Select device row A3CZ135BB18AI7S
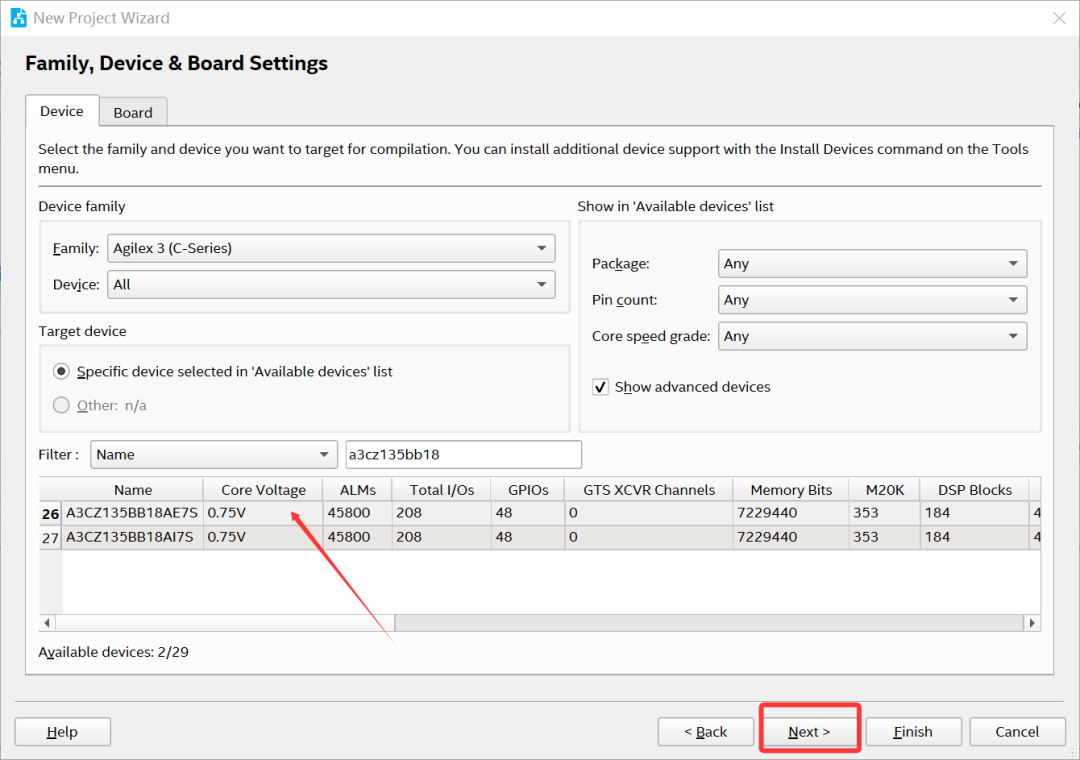The height and width of the screenshot is (760, 1080). pyautogui.click(x=132, y=537)
